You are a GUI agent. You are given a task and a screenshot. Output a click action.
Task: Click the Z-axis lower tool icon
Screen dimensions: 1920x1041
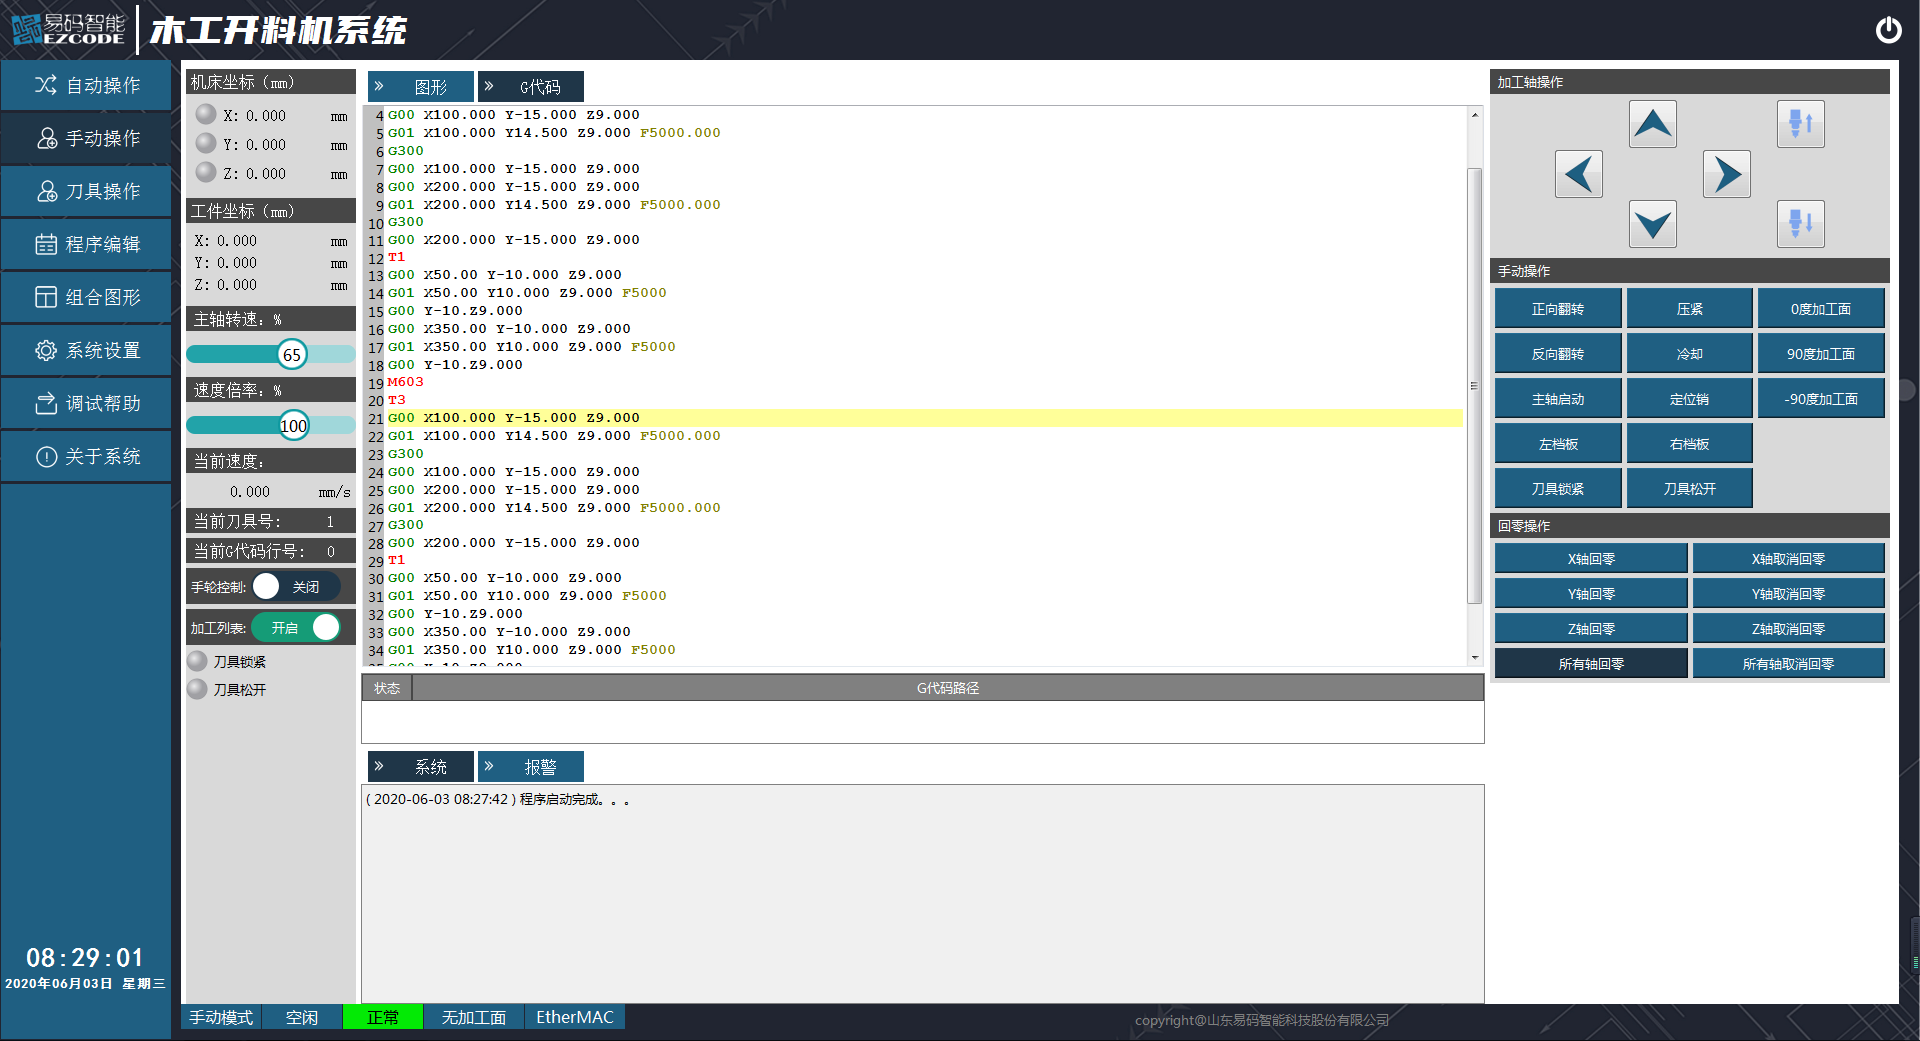[1800, 223]
